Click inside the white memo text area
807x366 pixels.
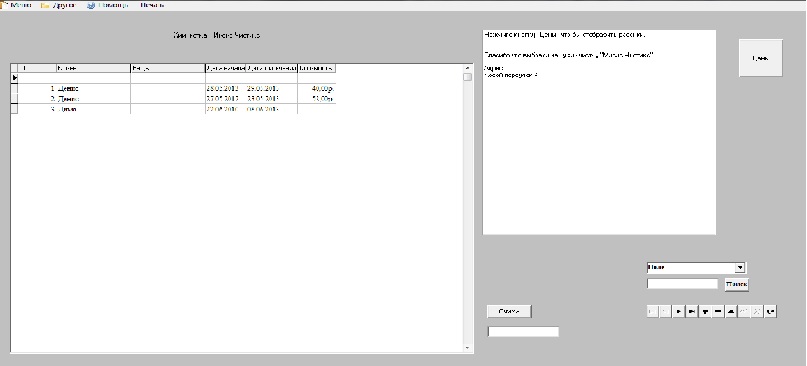(x=599, y=132)
